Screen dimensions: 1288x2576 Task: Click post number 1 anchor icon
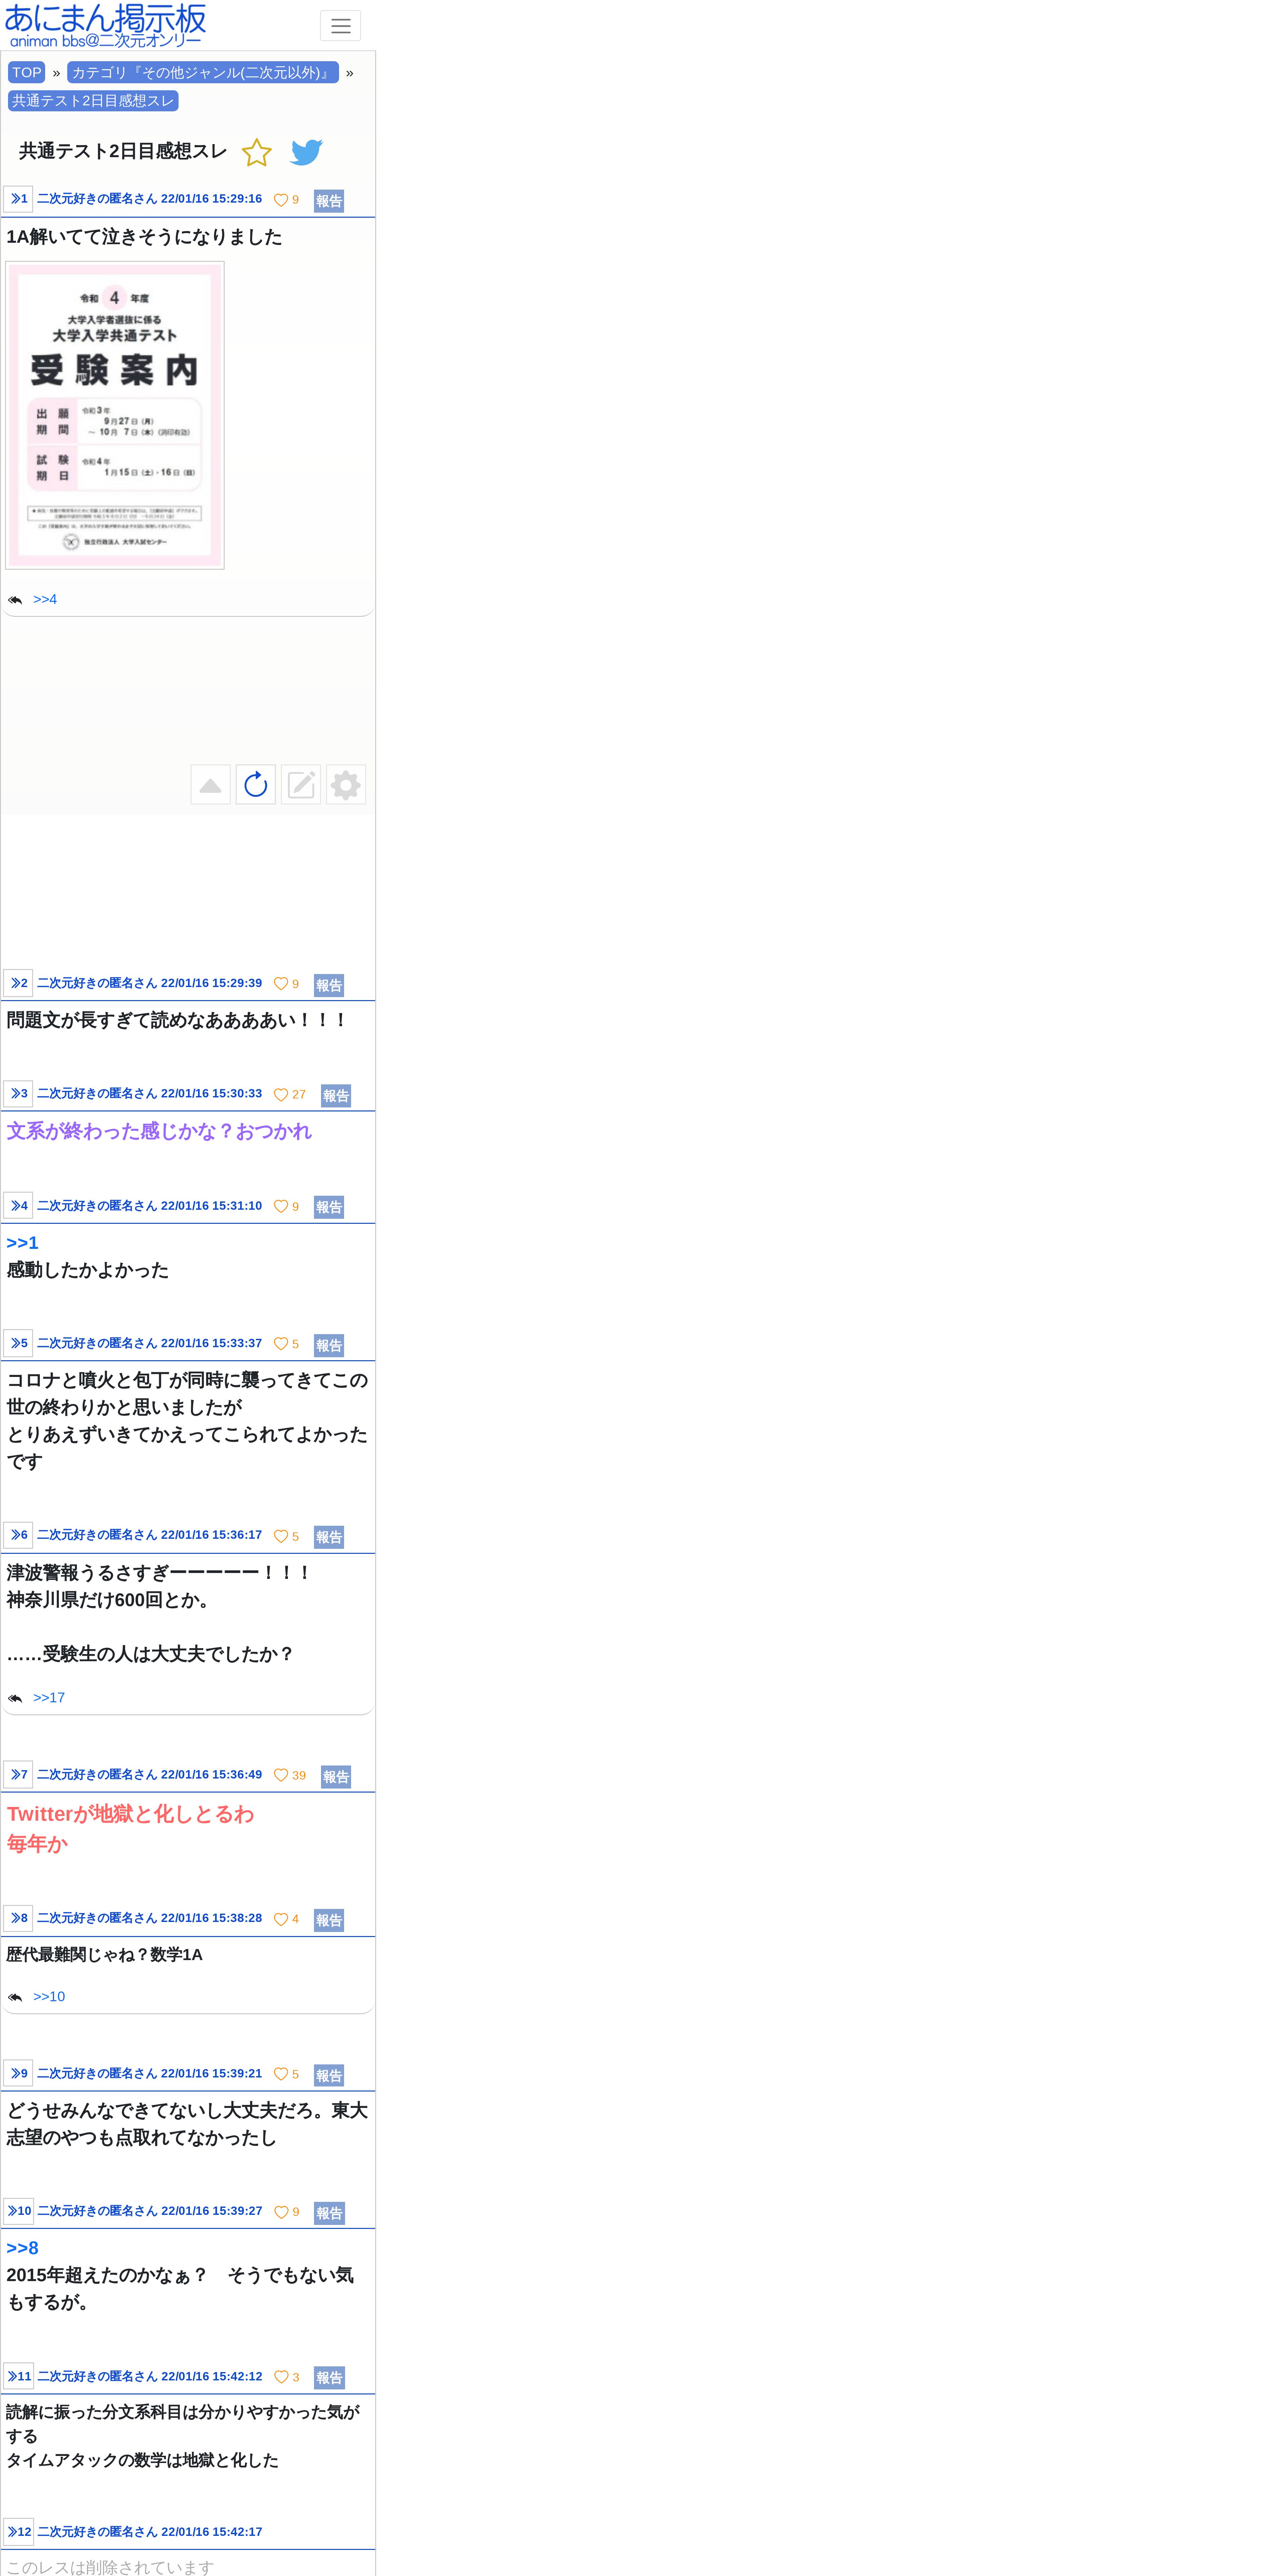(x=18, y=199)
